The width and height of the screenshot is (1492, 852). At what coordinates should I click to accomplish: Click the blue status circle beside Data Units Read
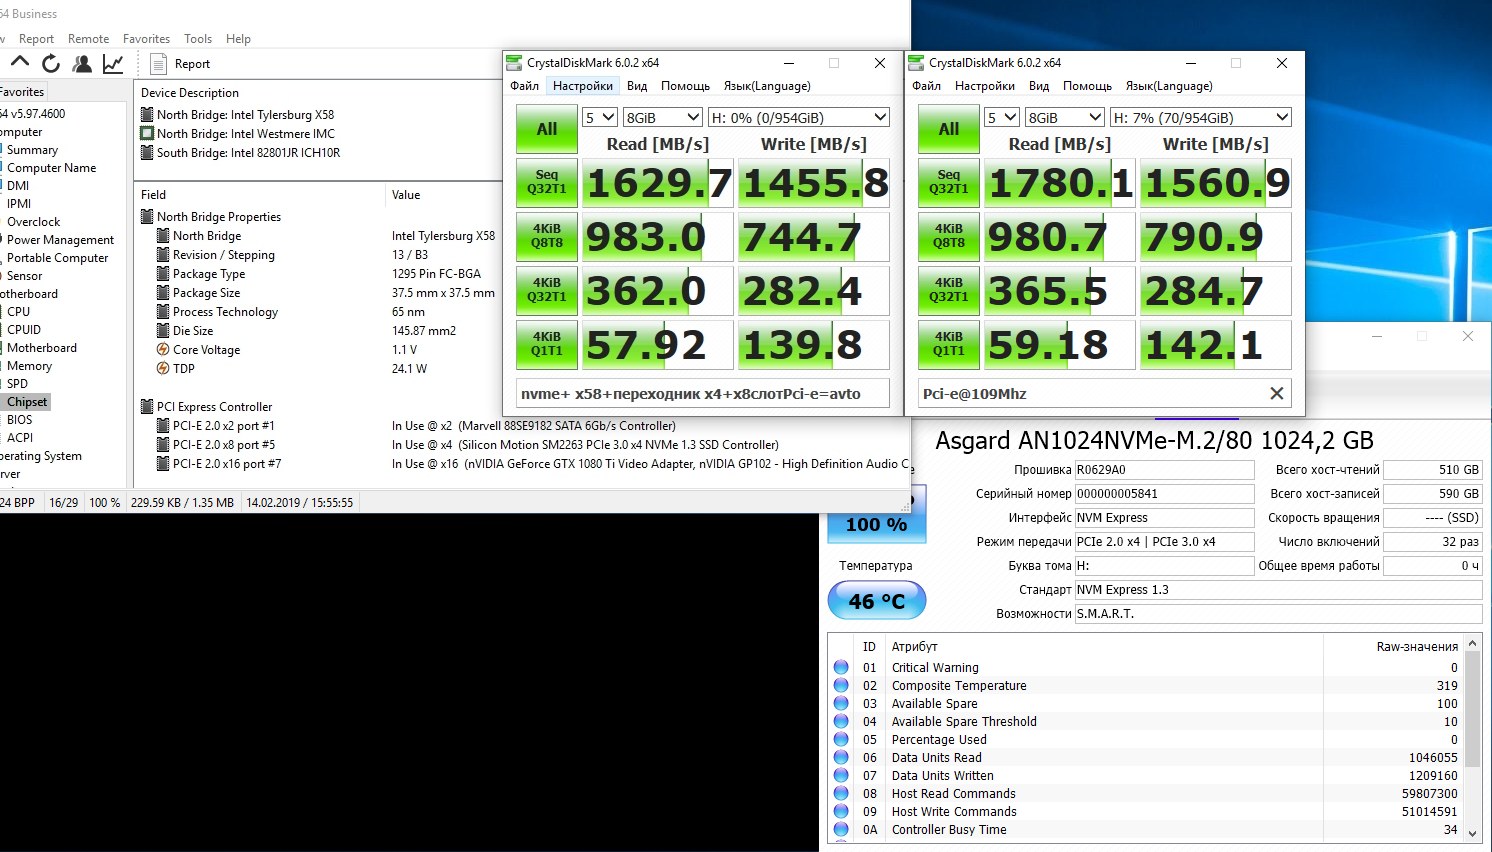click(x=841, y=758)
